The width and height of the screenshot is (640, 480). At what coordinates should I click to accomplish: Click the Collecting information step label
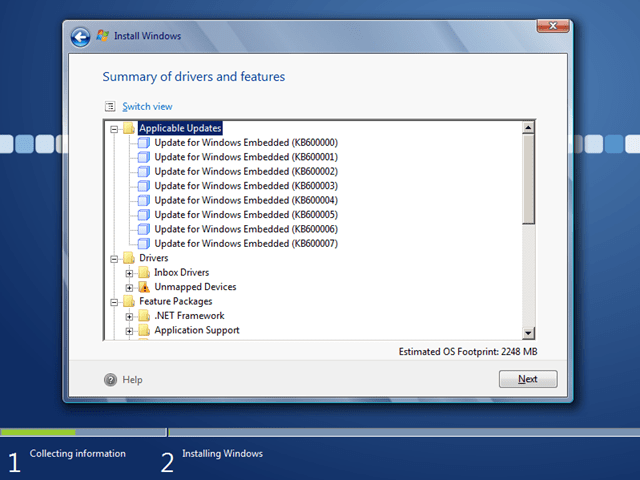coord(78,453)
